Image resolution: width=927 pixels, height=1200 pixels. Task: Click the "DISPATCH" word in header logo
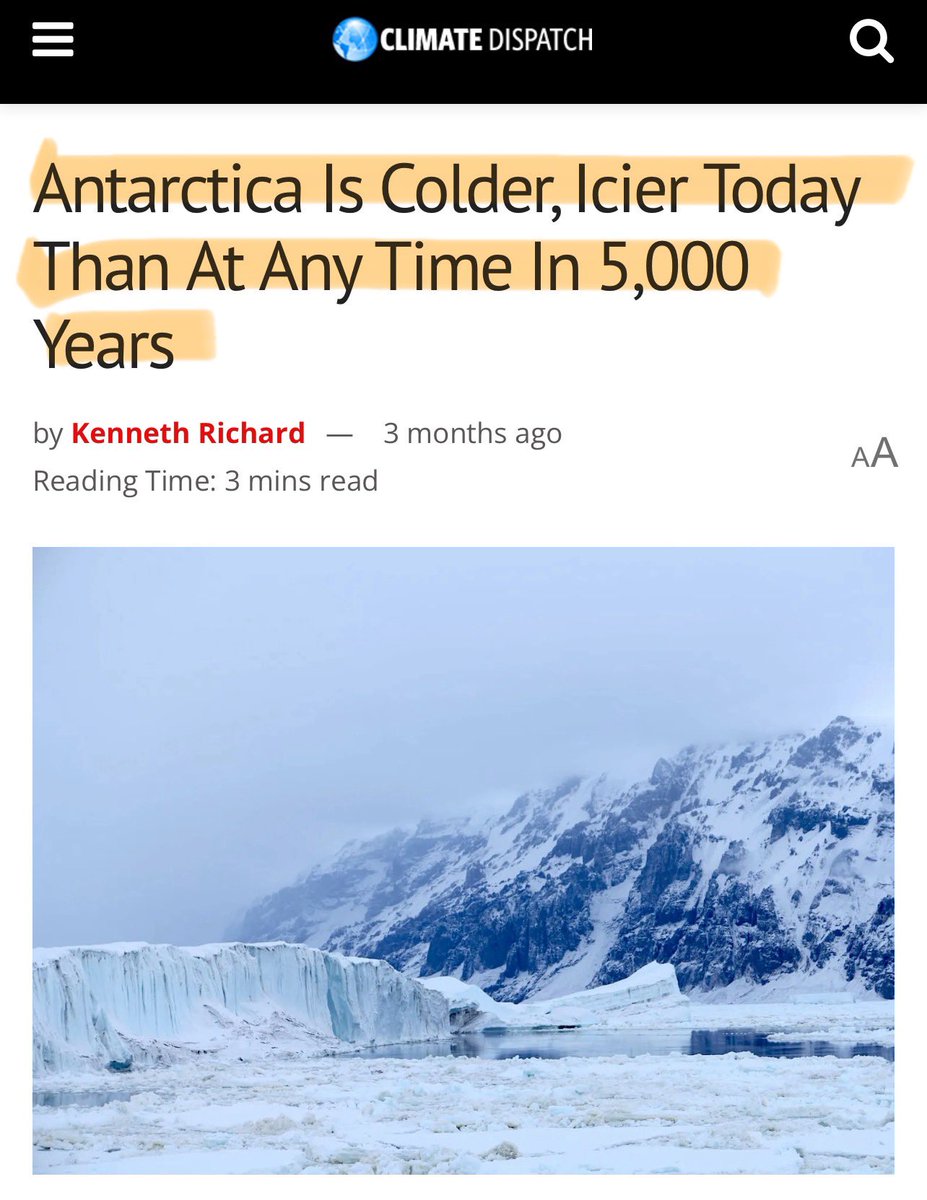540,40
